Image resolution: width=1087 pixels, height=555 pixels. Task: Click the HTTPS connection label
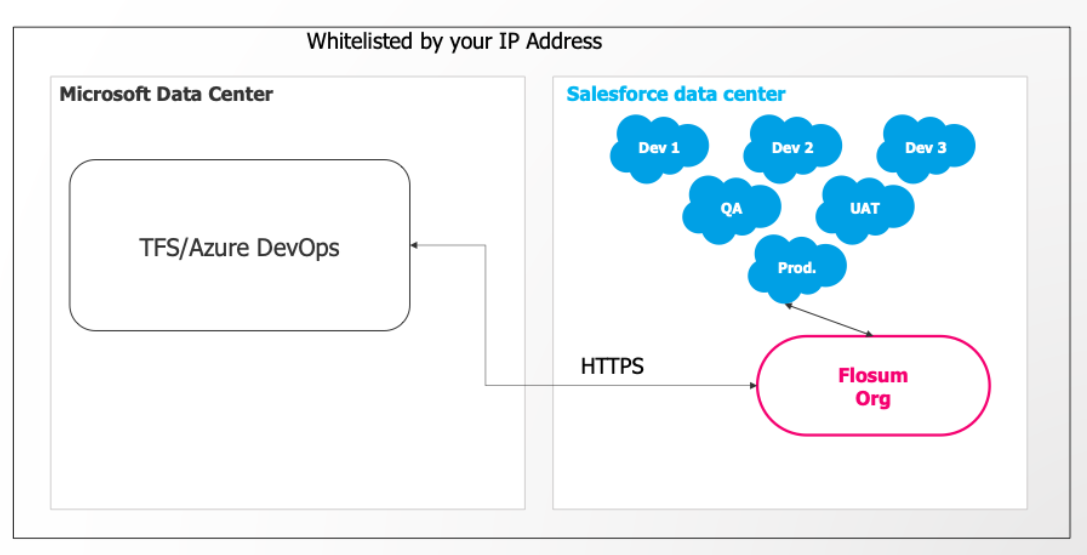click(612, 366)
